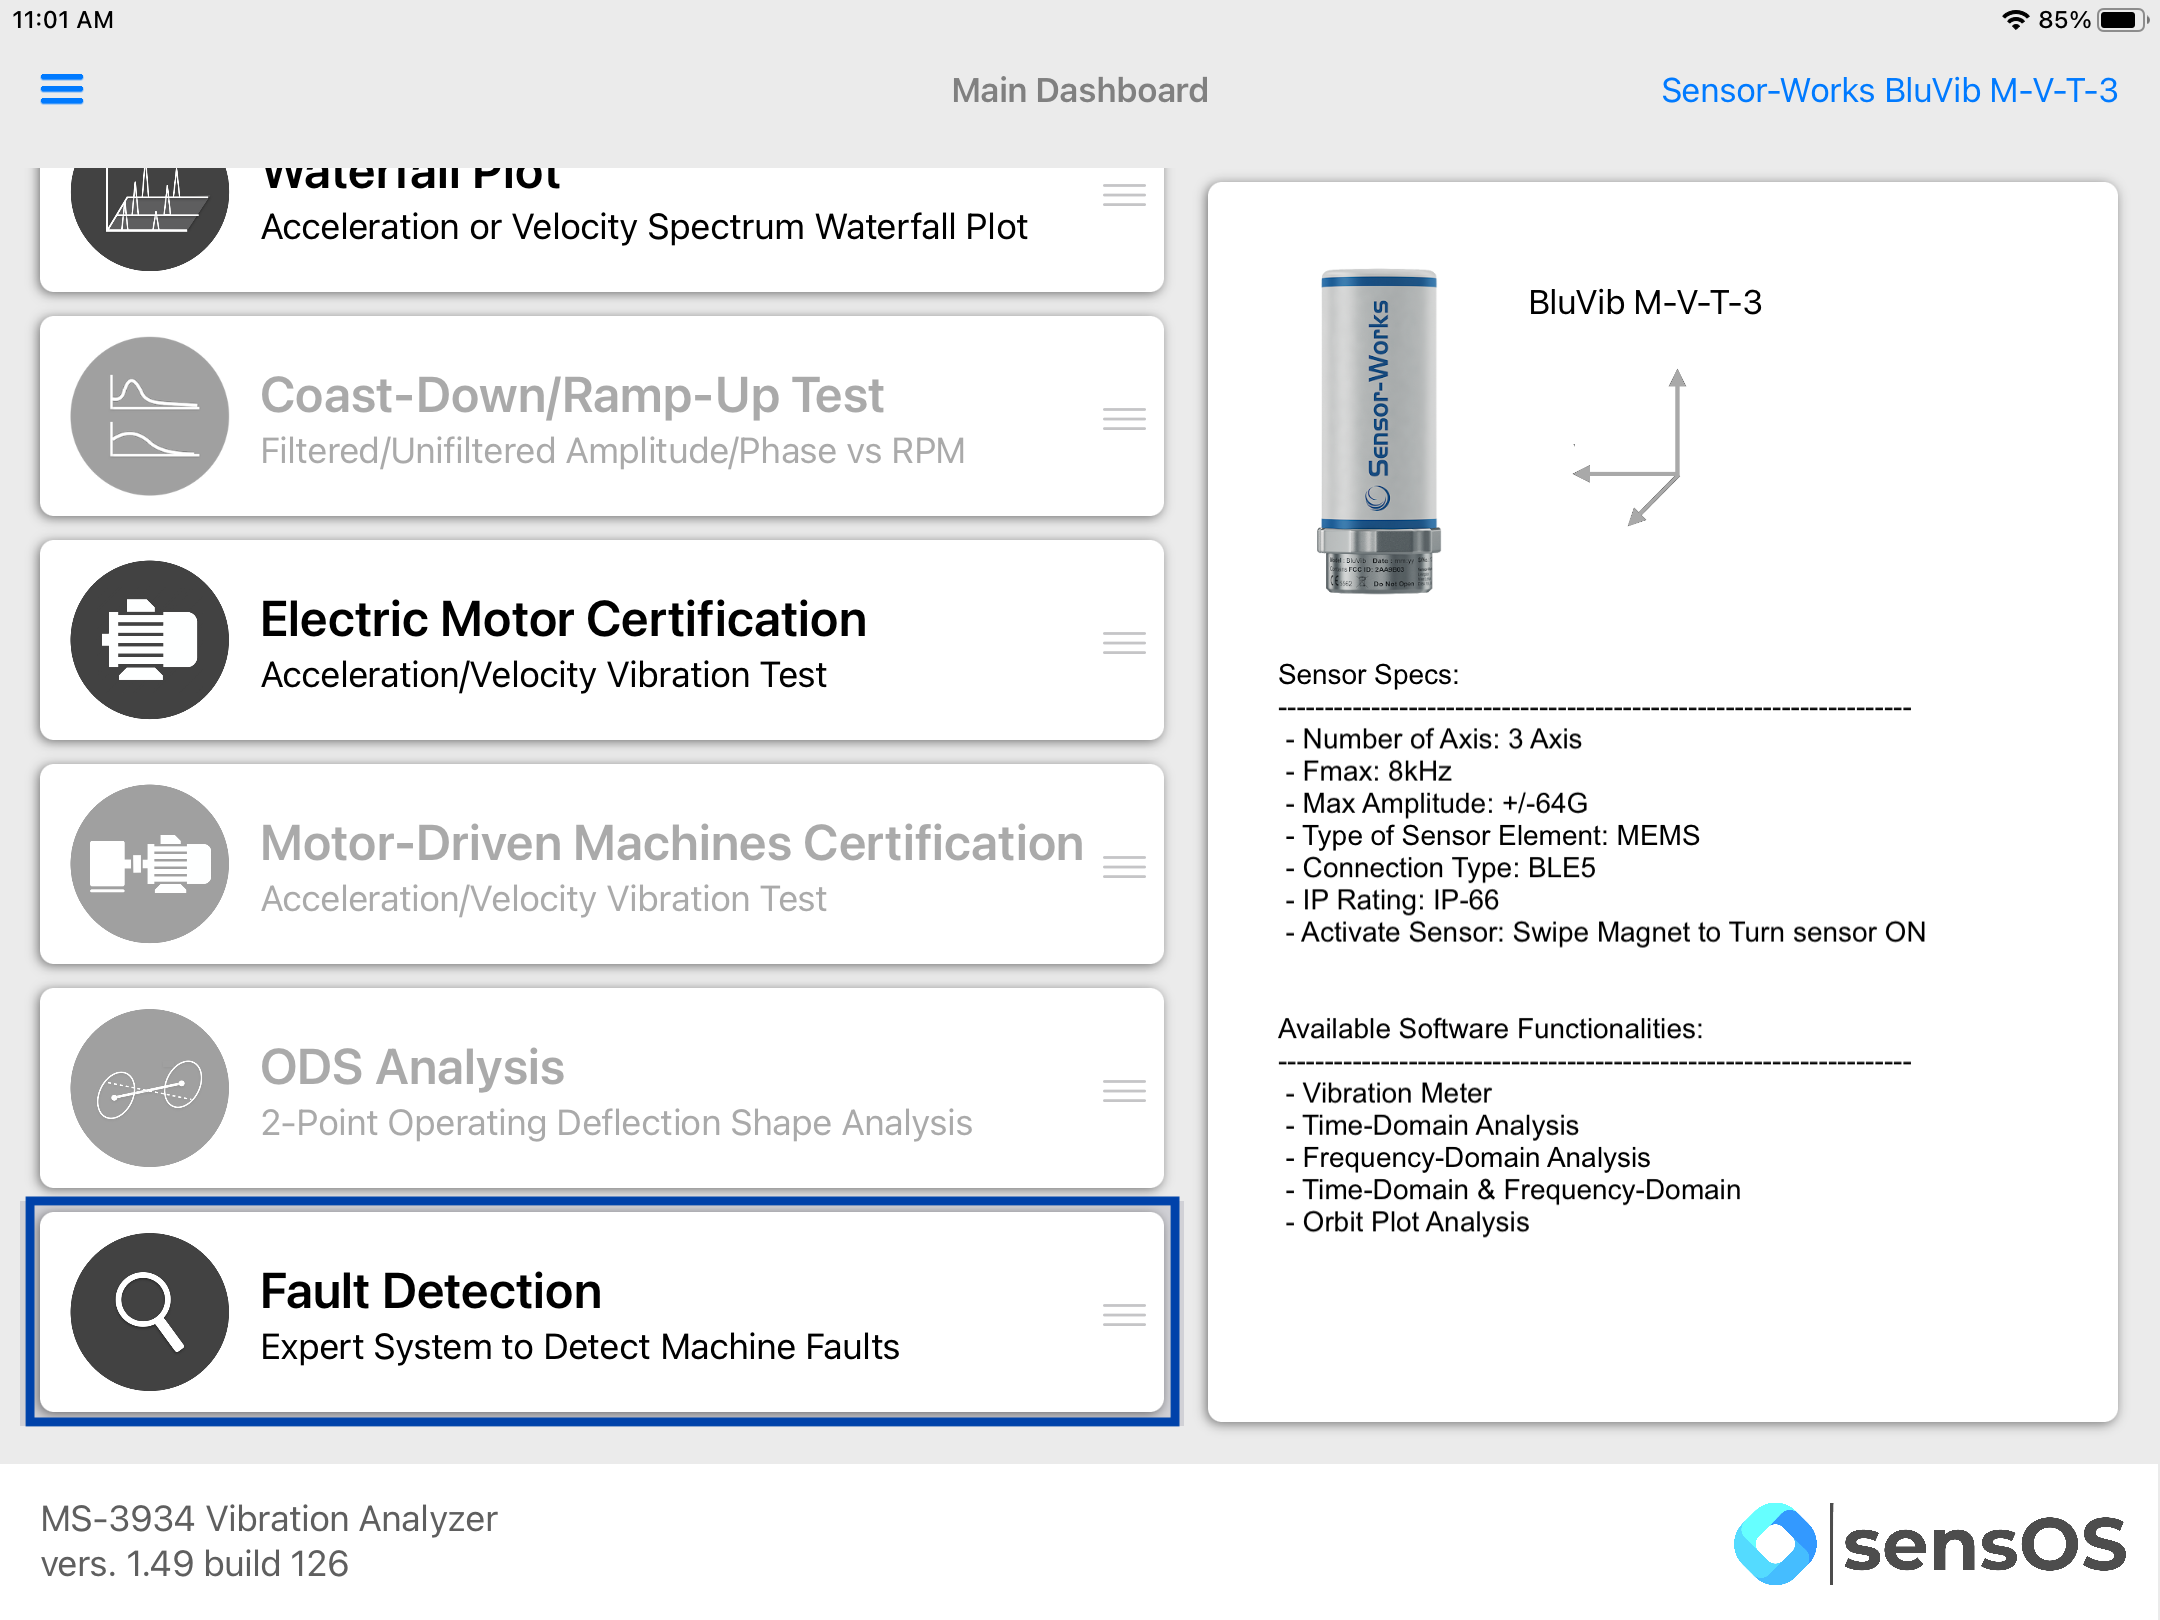Tap the BluVib sensor image

coord(1379,432)
